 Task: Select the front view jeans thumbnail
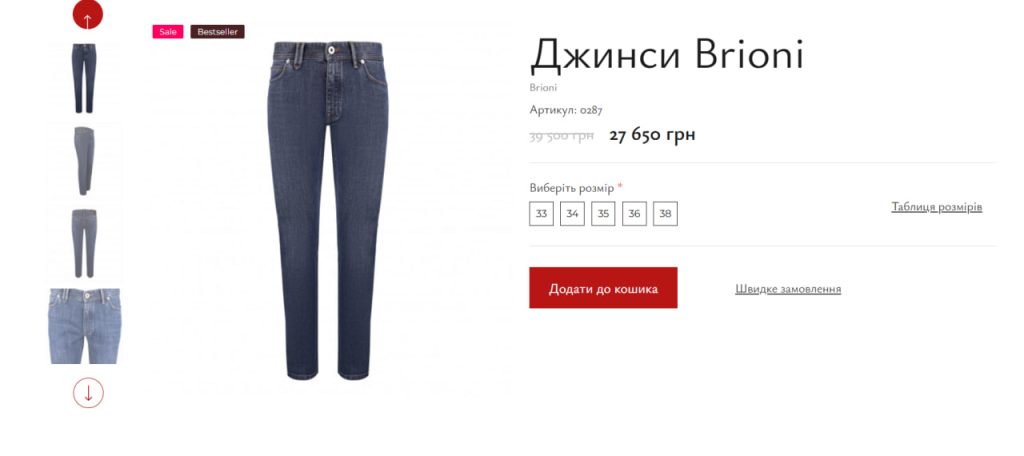coord(84,78)
